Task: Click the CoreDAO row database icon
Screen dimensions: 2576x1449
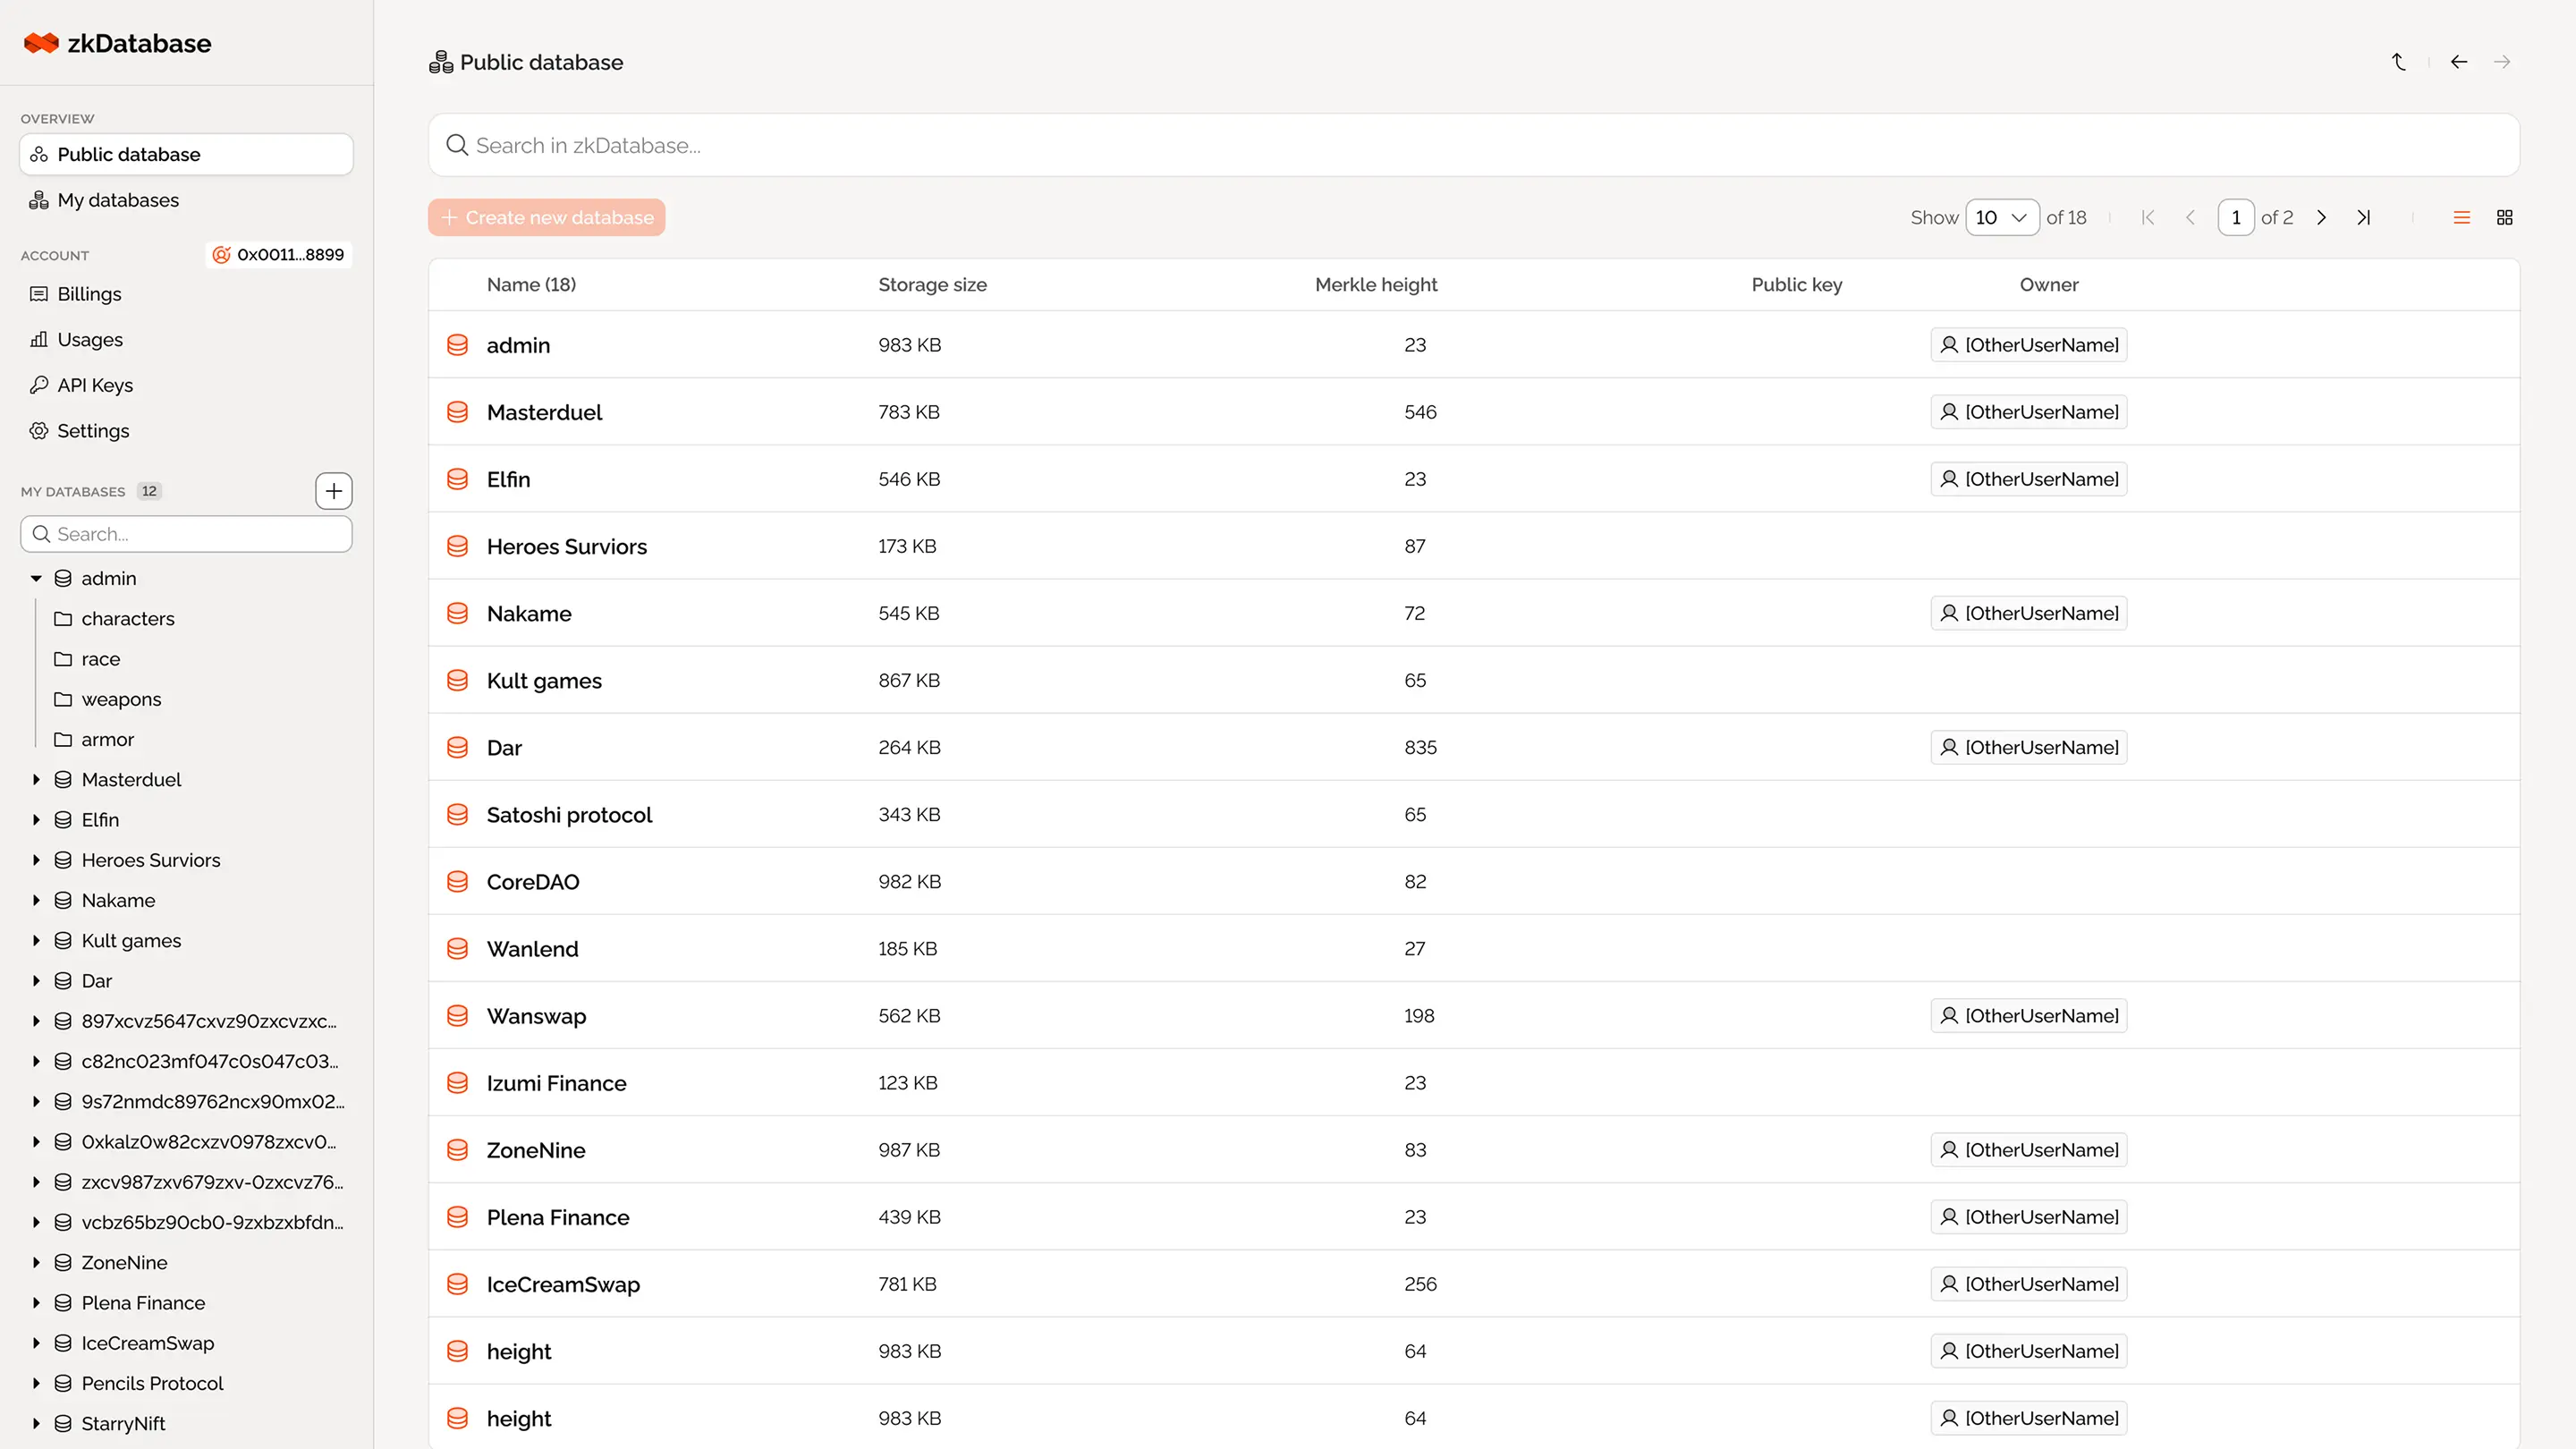Action: point(457,882)
